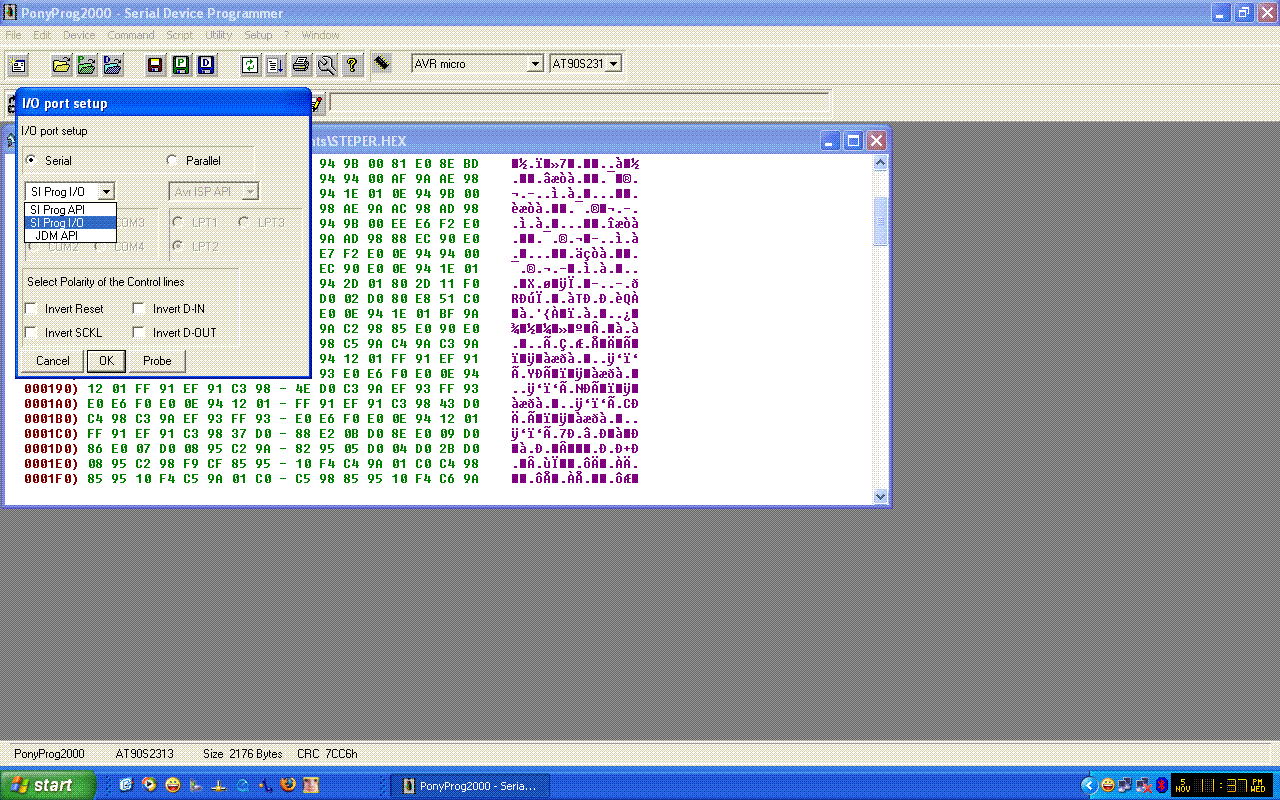Click the empty text field in second toolbar
The image size is (1280, 800).
tap(580, 102)
